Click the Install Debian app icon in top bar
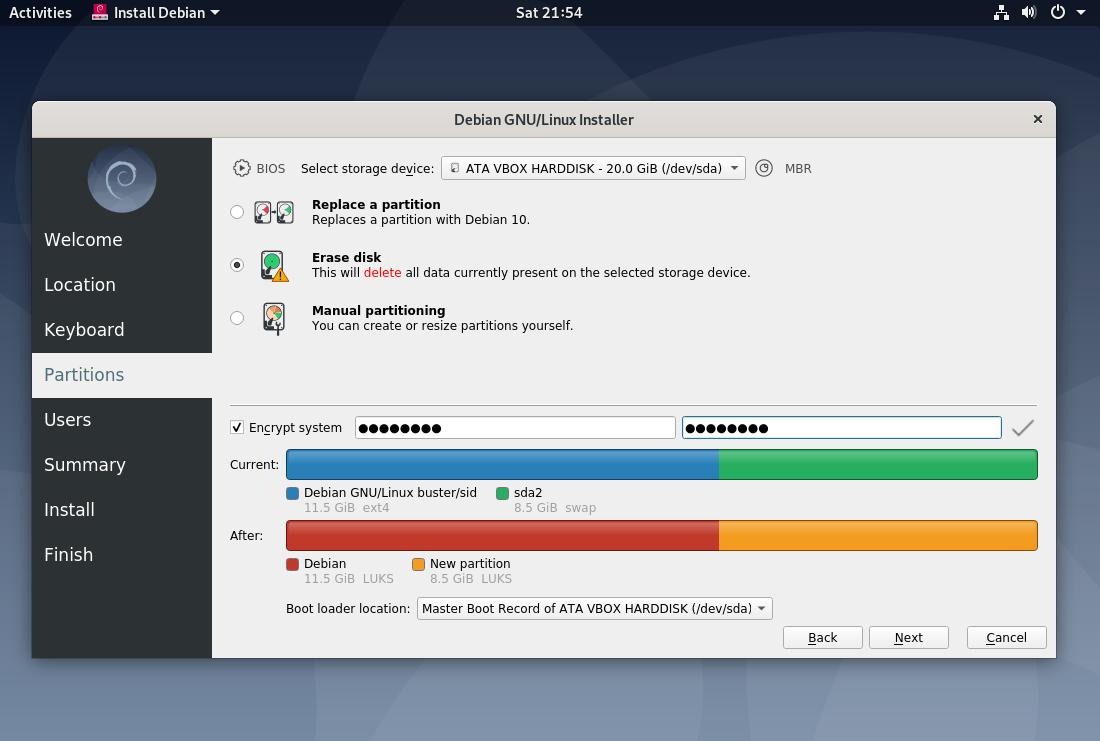Viewport: 1100px width, 741px height. pyautogui.click(x=100, y=13)
